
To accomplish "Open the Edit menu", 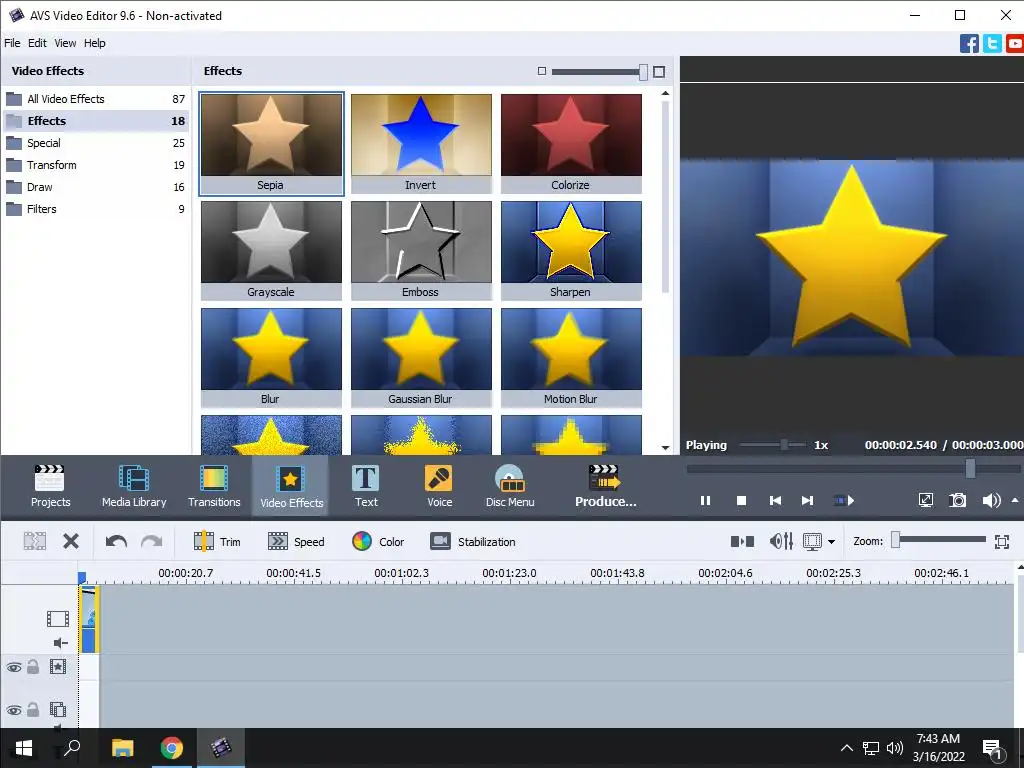I will 37,43.
